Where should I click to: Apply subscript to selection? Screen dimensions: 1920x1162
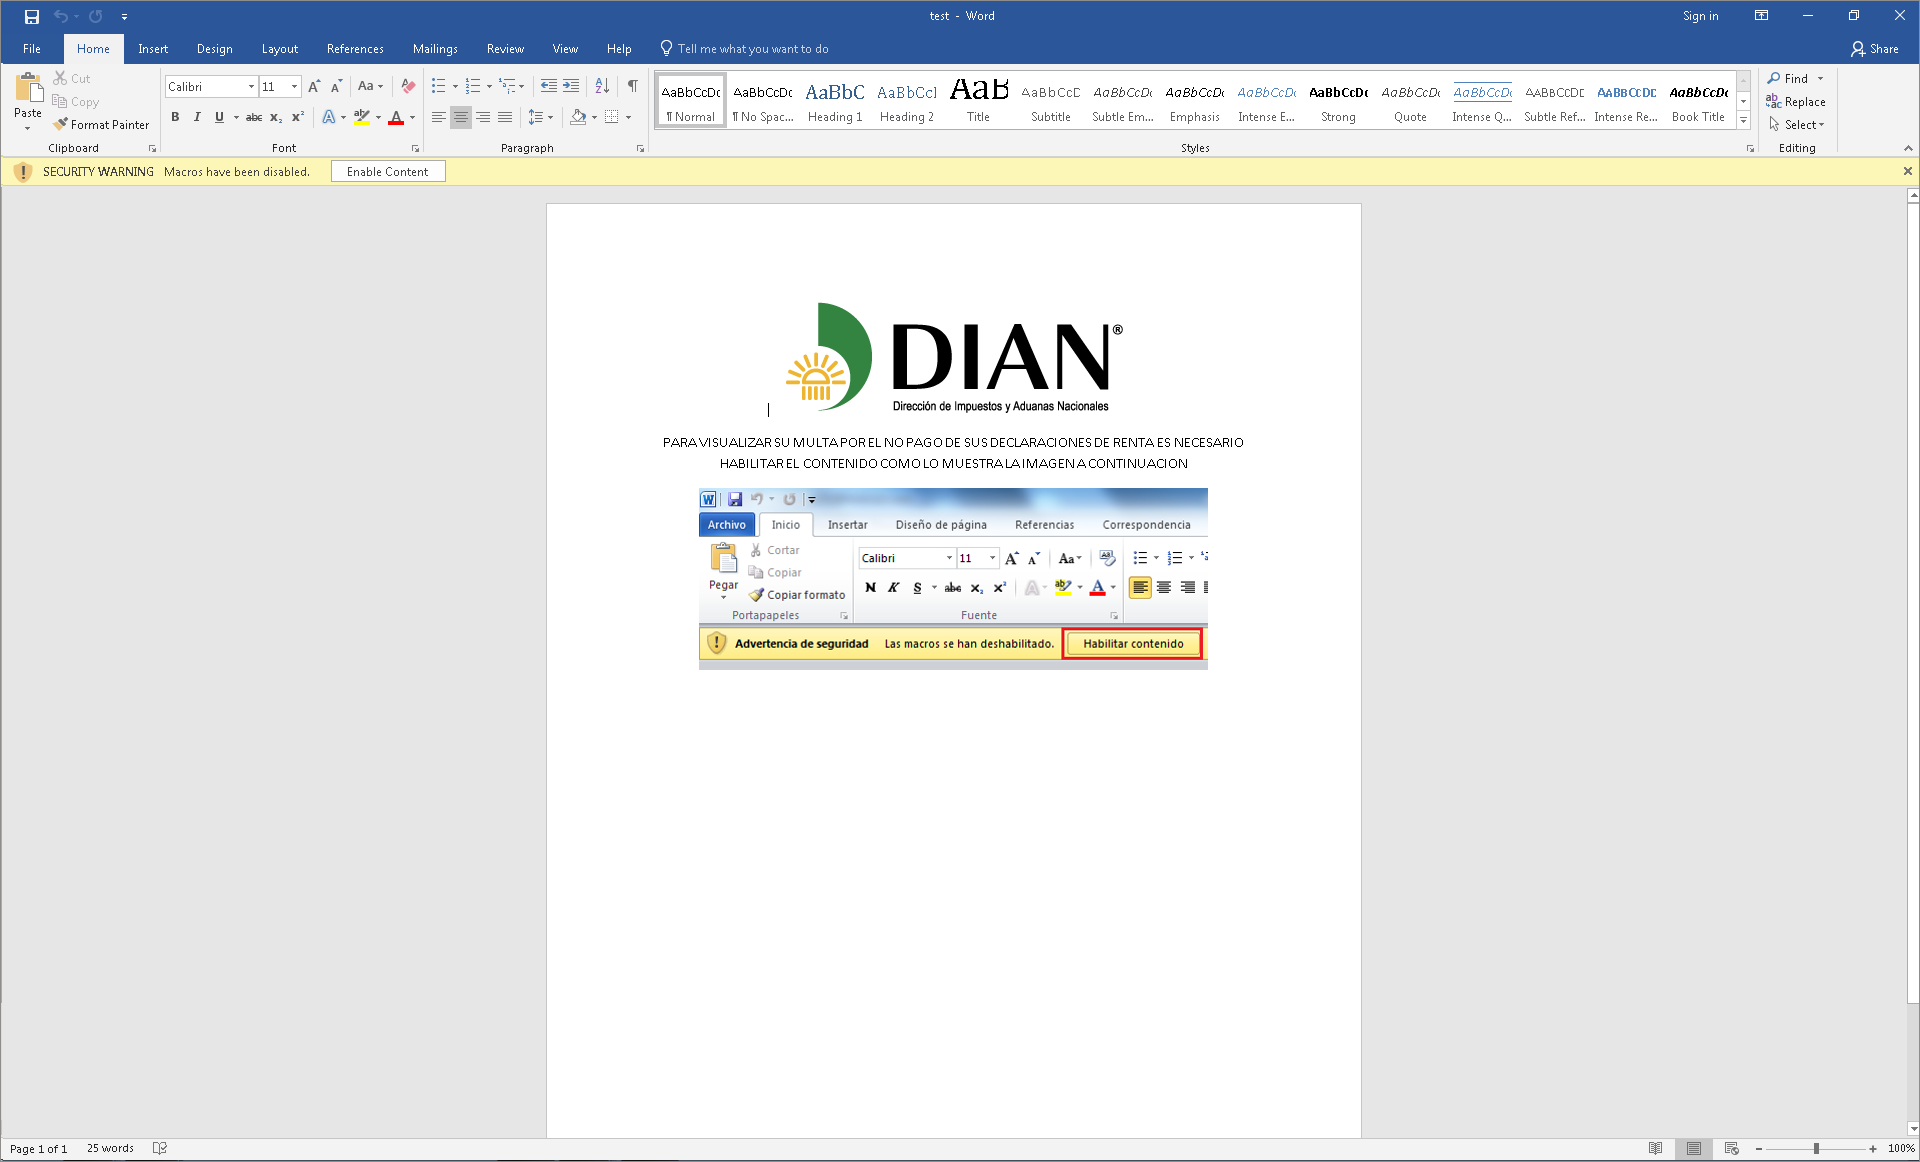click(x=275, y=117)
